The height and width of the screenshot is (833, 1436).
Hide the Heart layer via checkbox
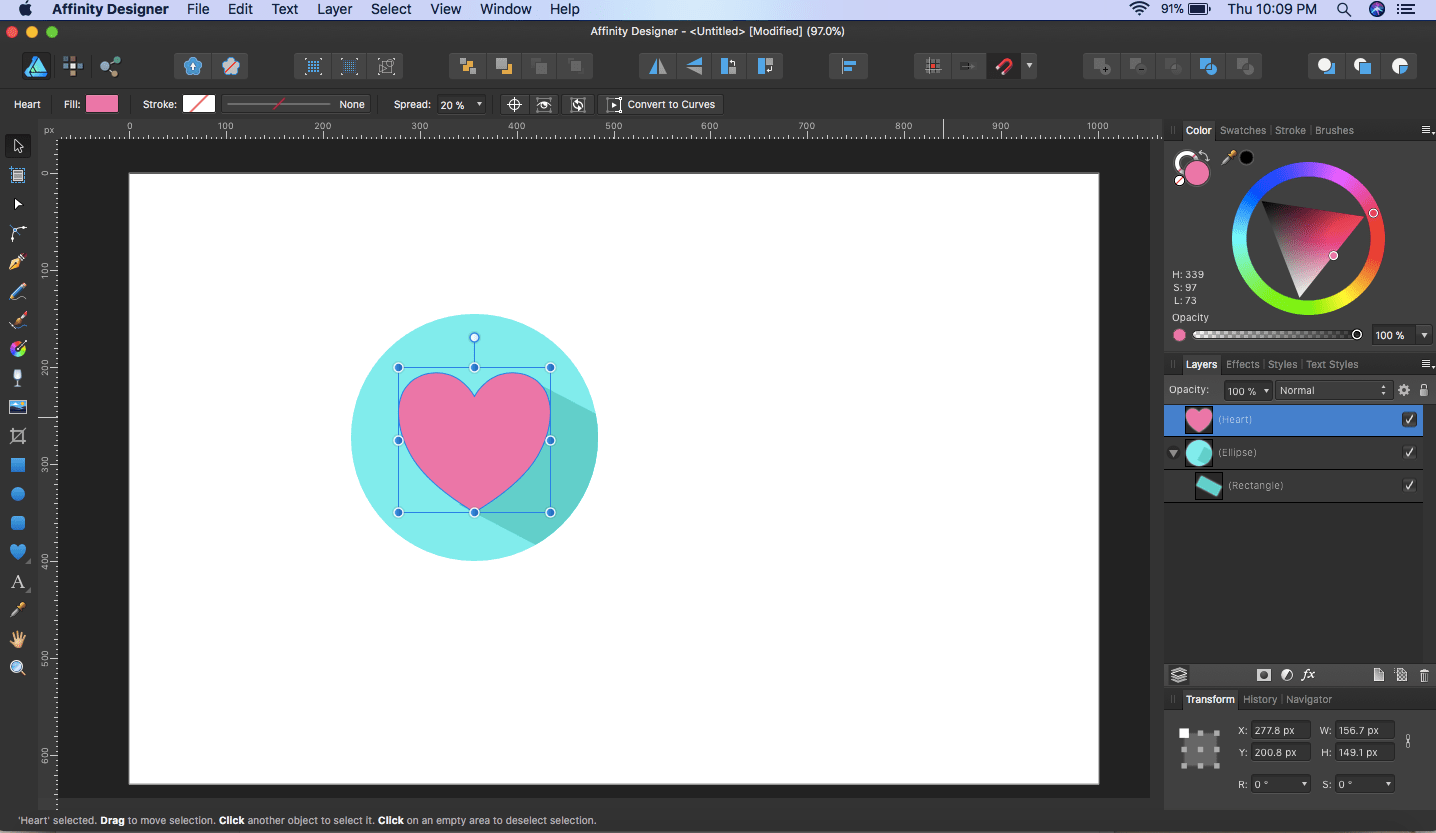click(x=1409, y=420)
